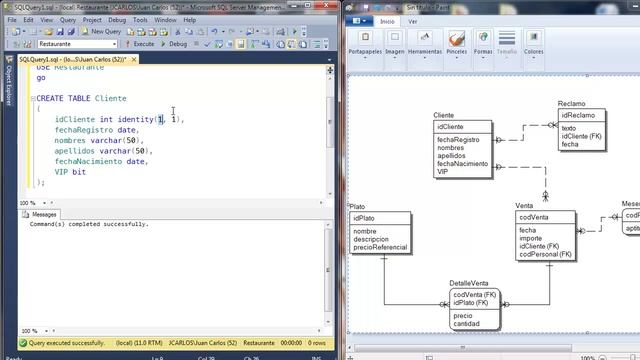This screenshot has height=360, width=640.
Task: Open the Restaurante database dropdown
Action: tap(114, 44)
